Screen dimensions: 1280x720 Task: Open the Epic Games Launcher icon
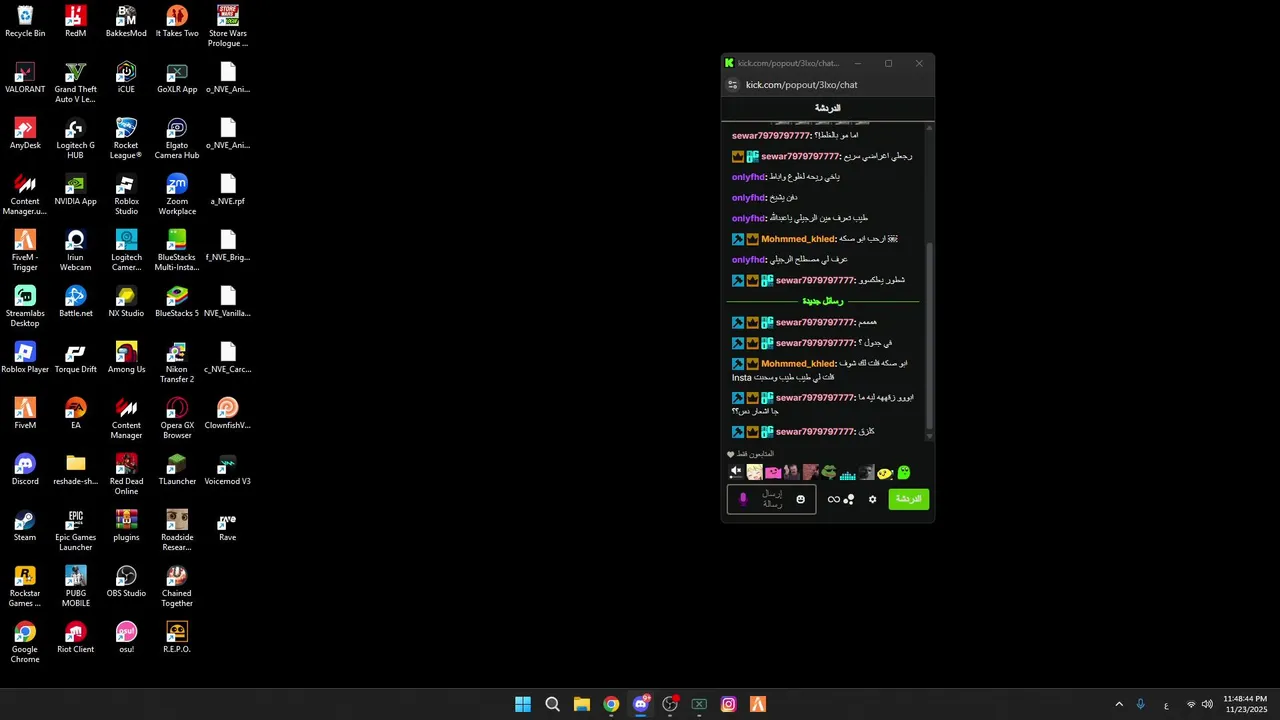[75, 530]
